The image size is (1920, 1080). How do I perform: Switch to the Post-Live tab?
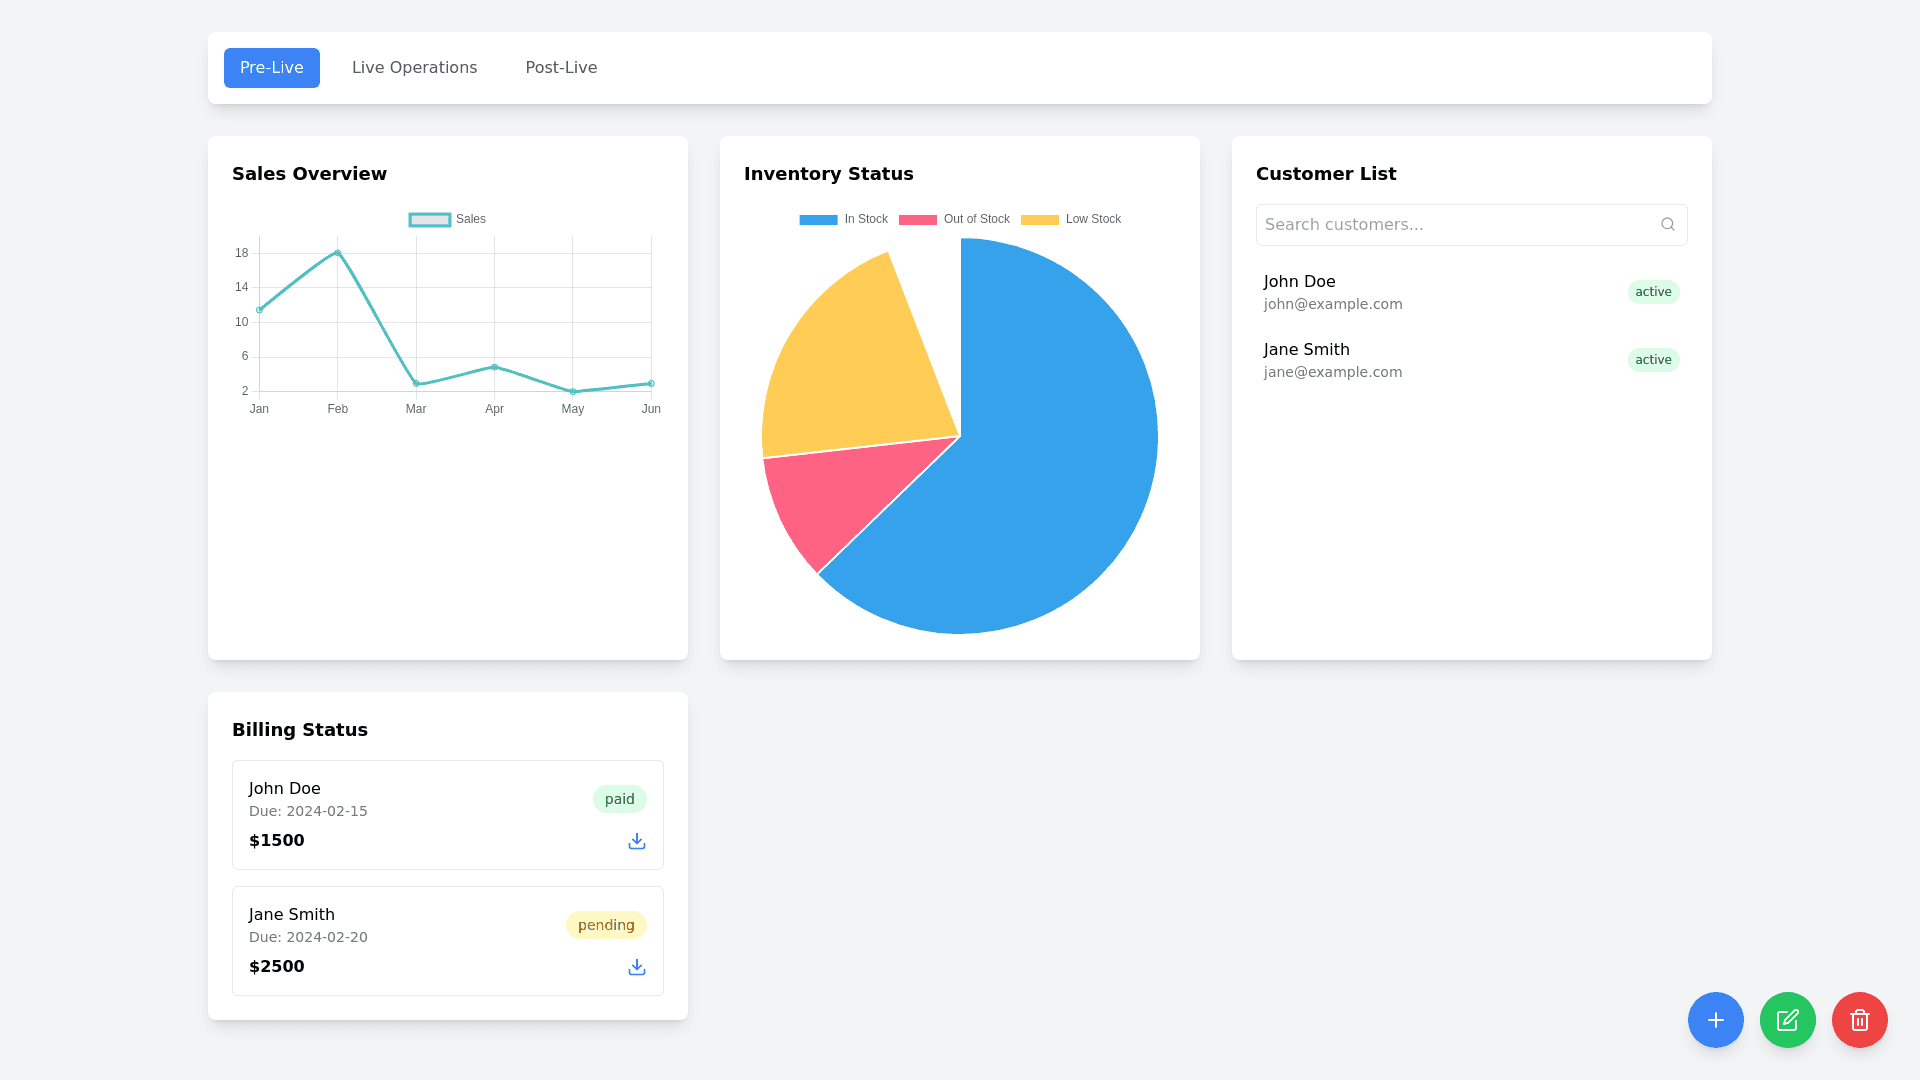click(561, 67)
